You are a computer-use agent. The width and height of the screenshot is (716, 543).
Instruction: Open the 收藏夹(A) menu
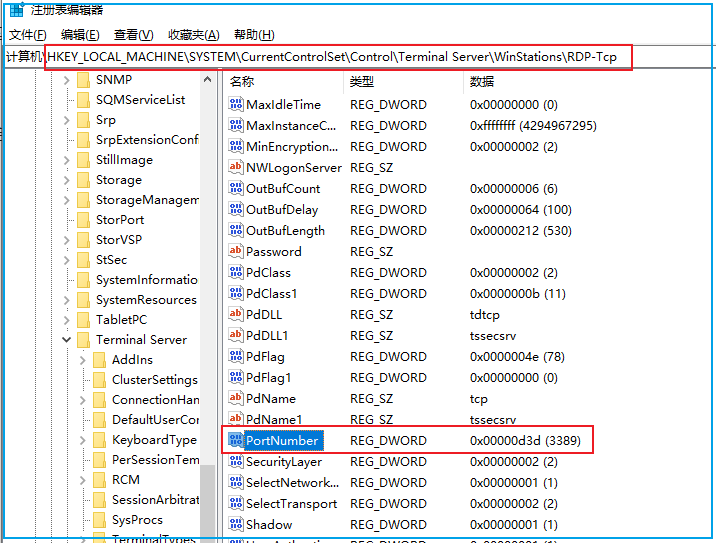194,35
